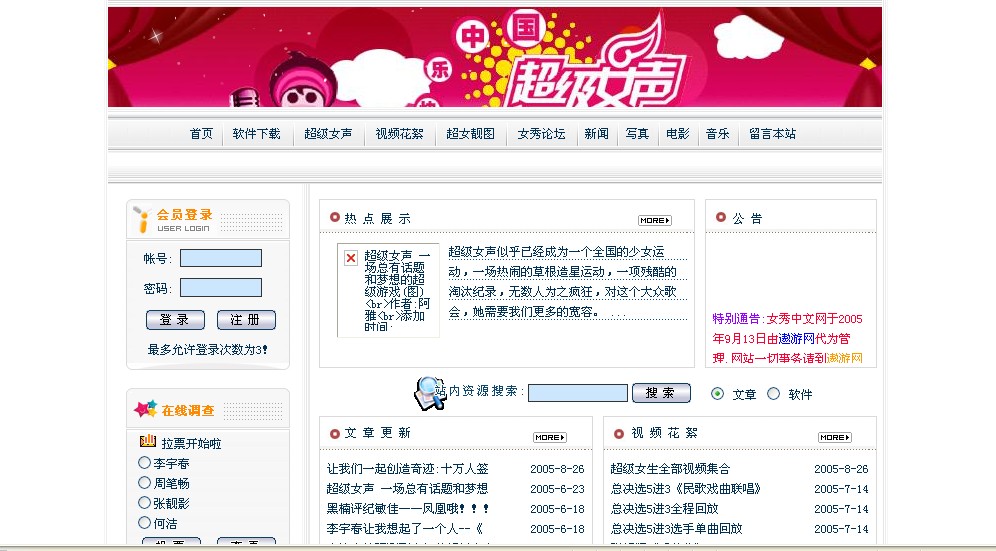Click the magnifier search icon

coord(430,393)
